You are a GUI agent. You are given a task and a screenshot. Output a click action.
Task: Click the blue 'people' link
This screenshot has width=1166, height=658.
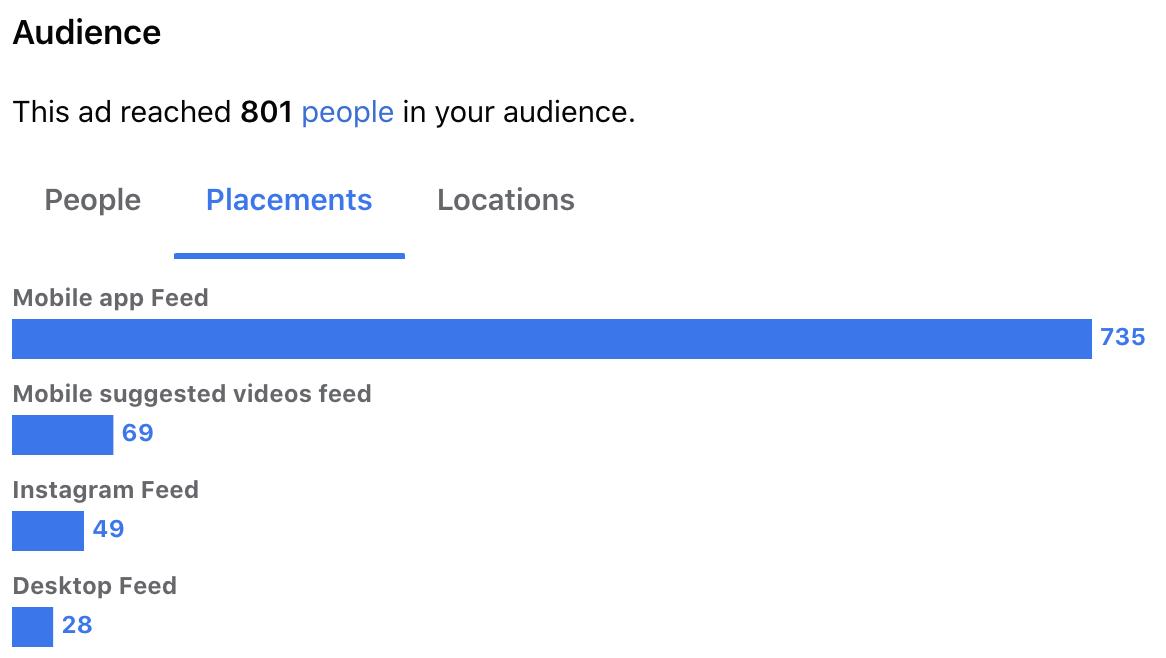(x=347, y=112)
